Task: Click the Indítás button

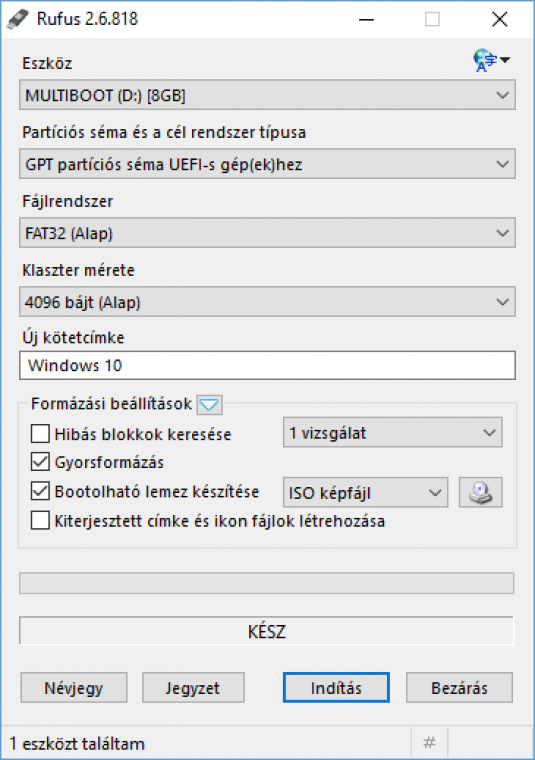Action: click(336, 687)
